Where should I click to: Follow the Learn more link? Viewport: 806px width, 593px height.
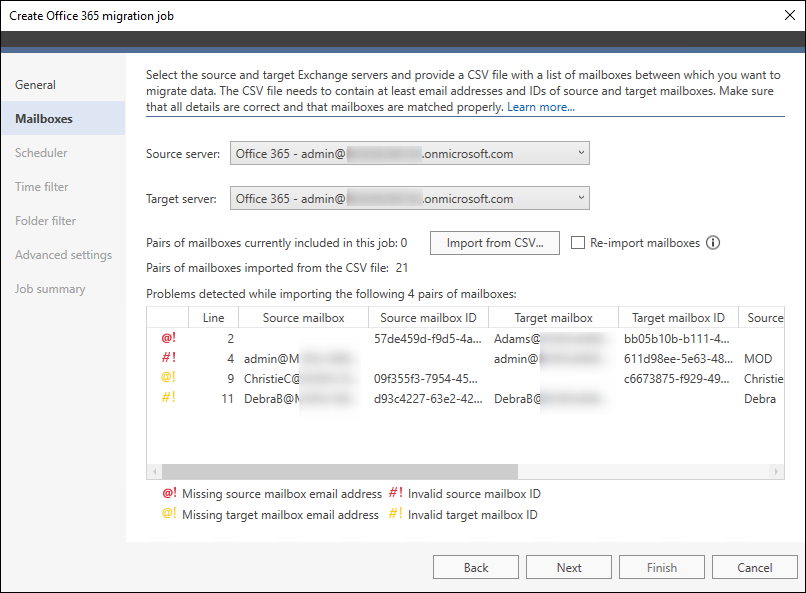point(541,107)
